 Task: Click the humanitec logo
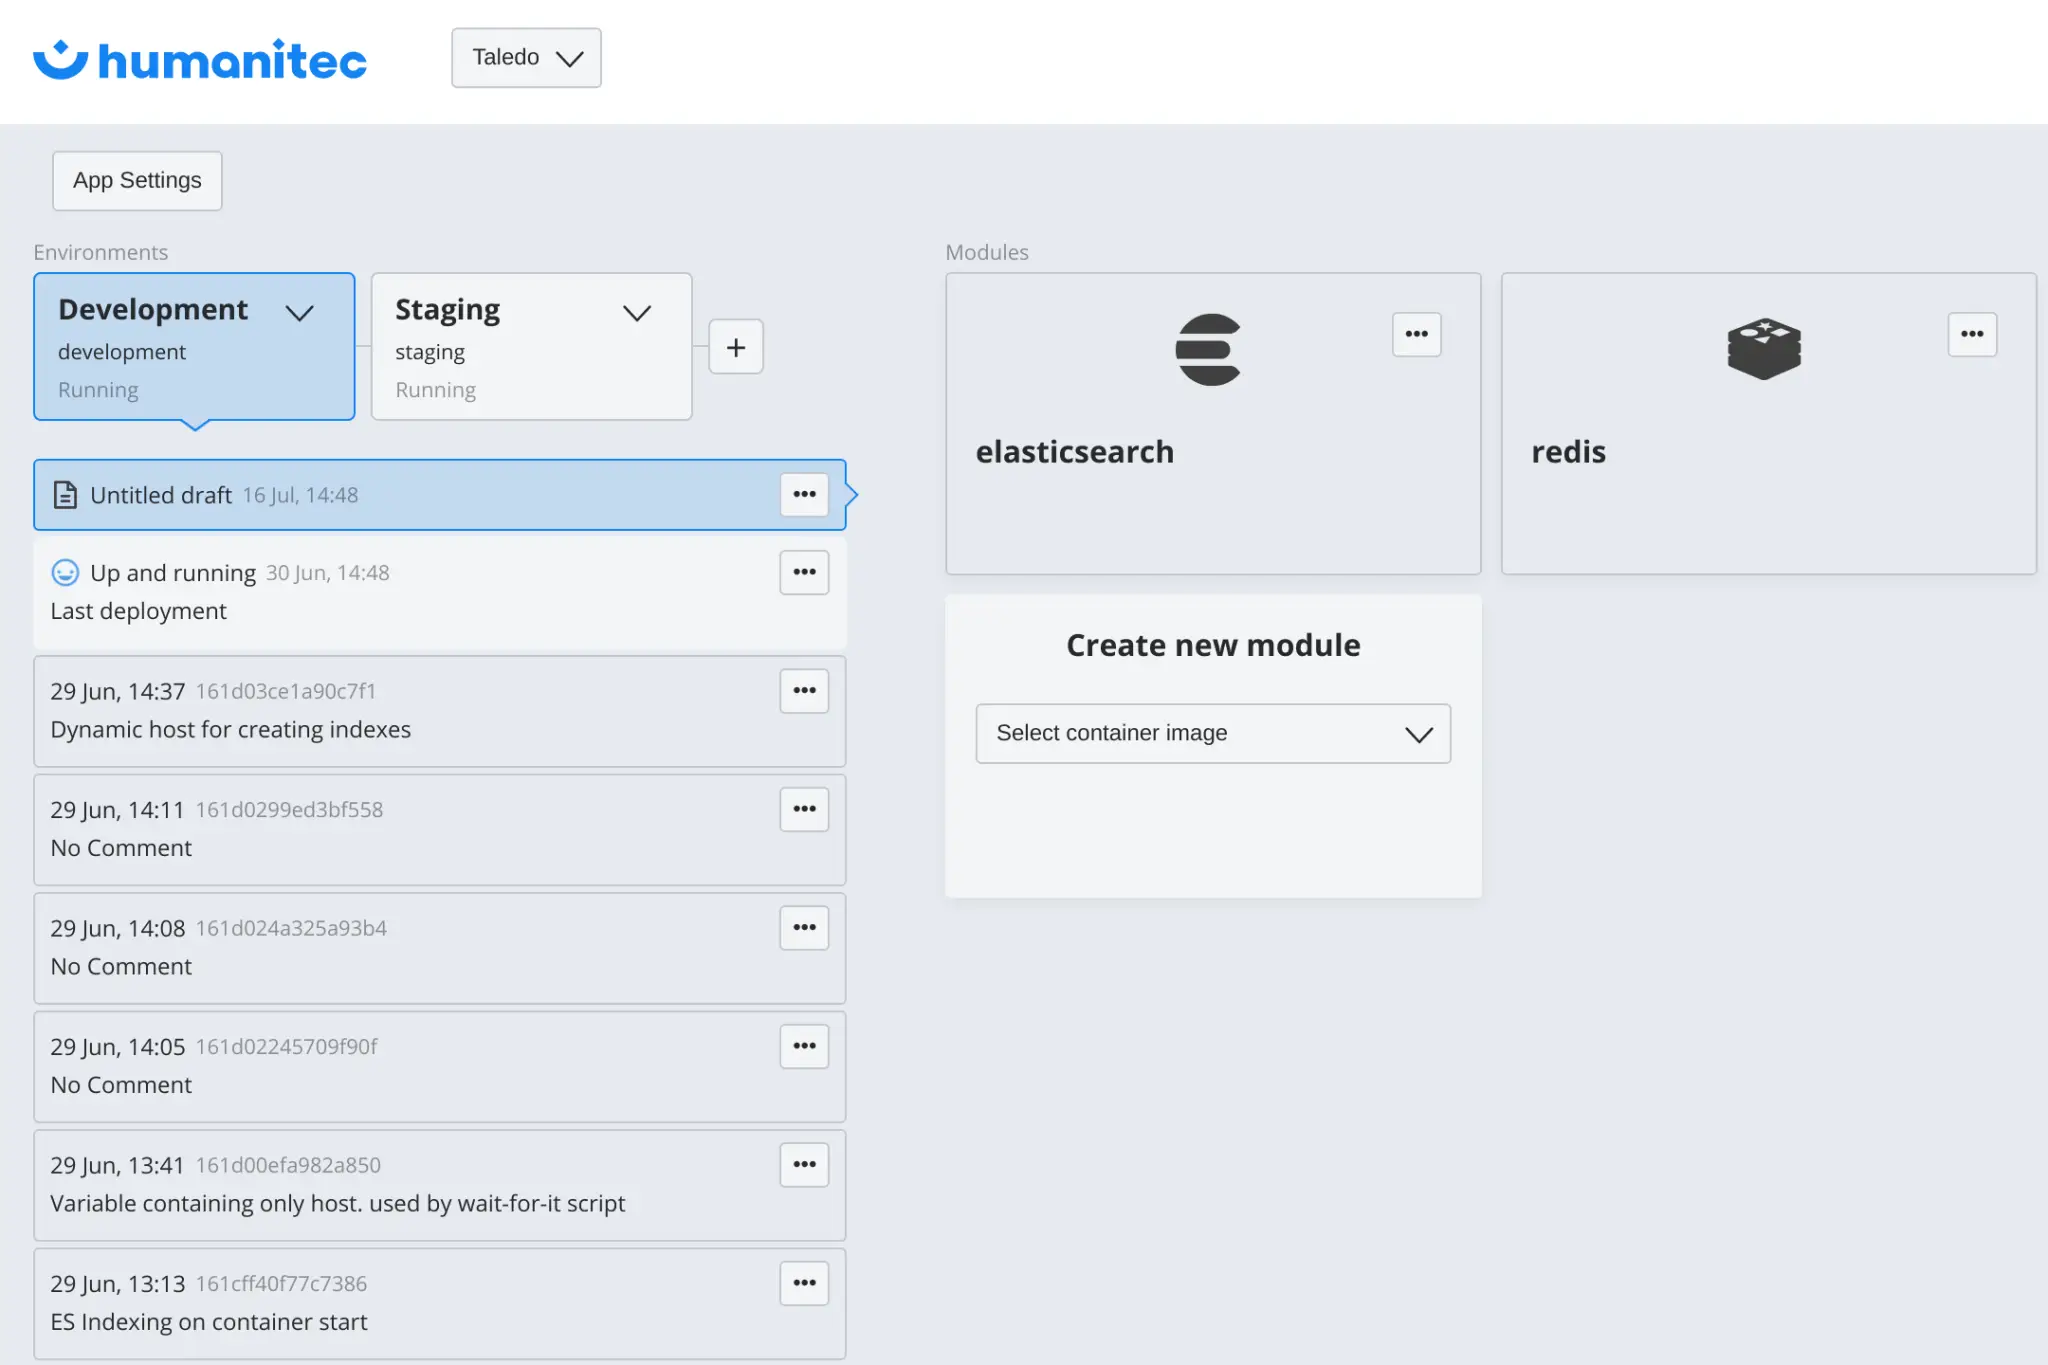[200, 60]
